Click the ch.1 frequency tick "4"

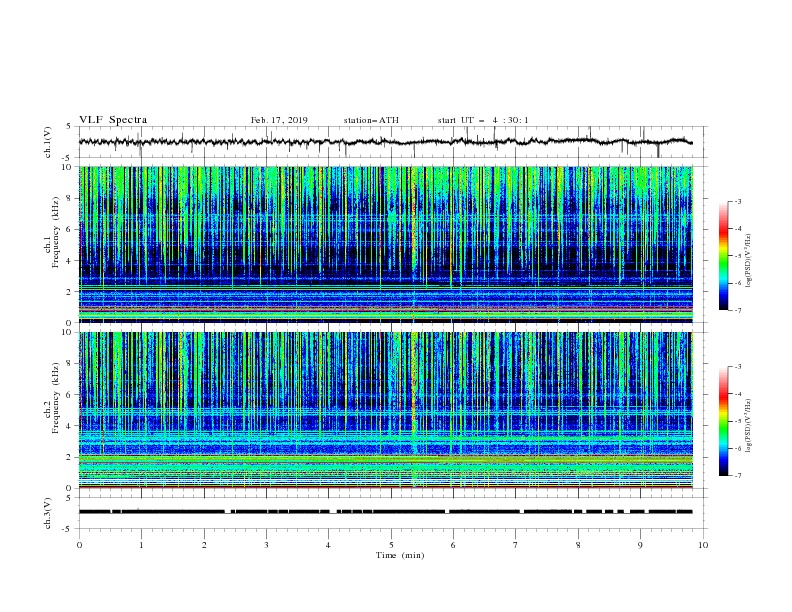[x=71, y=261]
